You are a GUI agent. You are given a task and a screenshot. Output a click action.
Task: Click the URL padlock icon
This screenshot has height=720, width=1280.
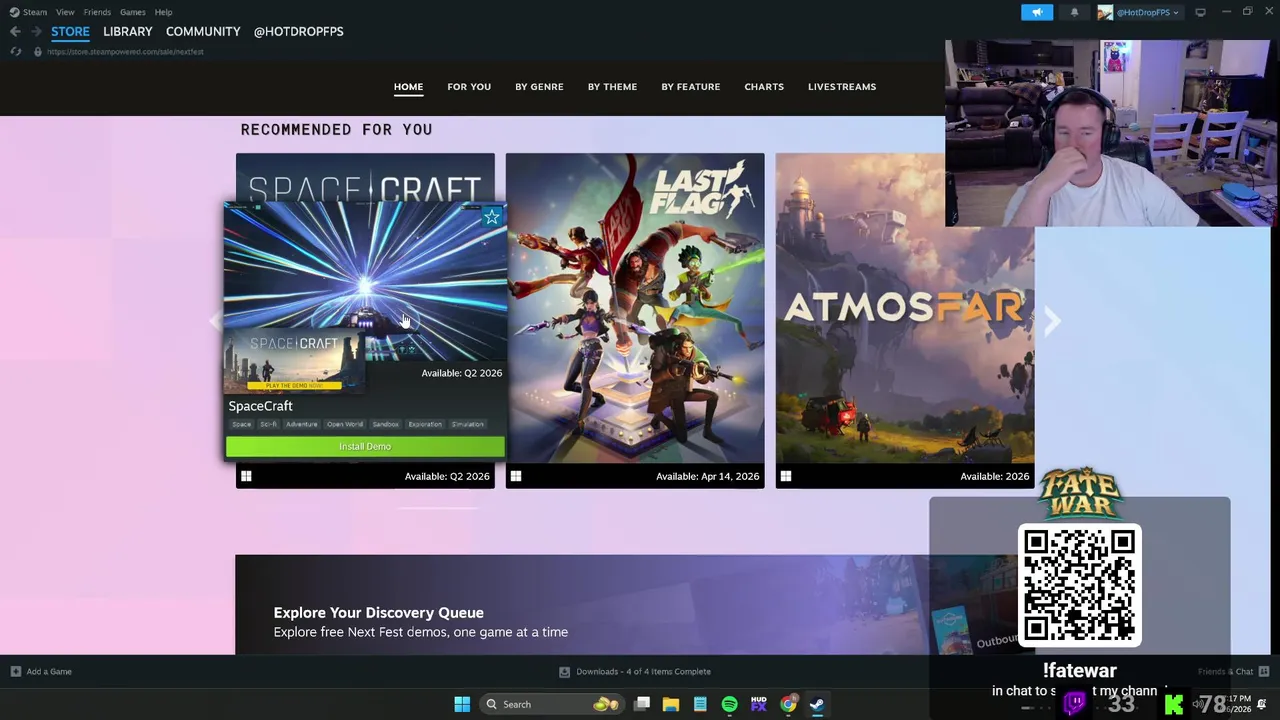click(37, 52)
